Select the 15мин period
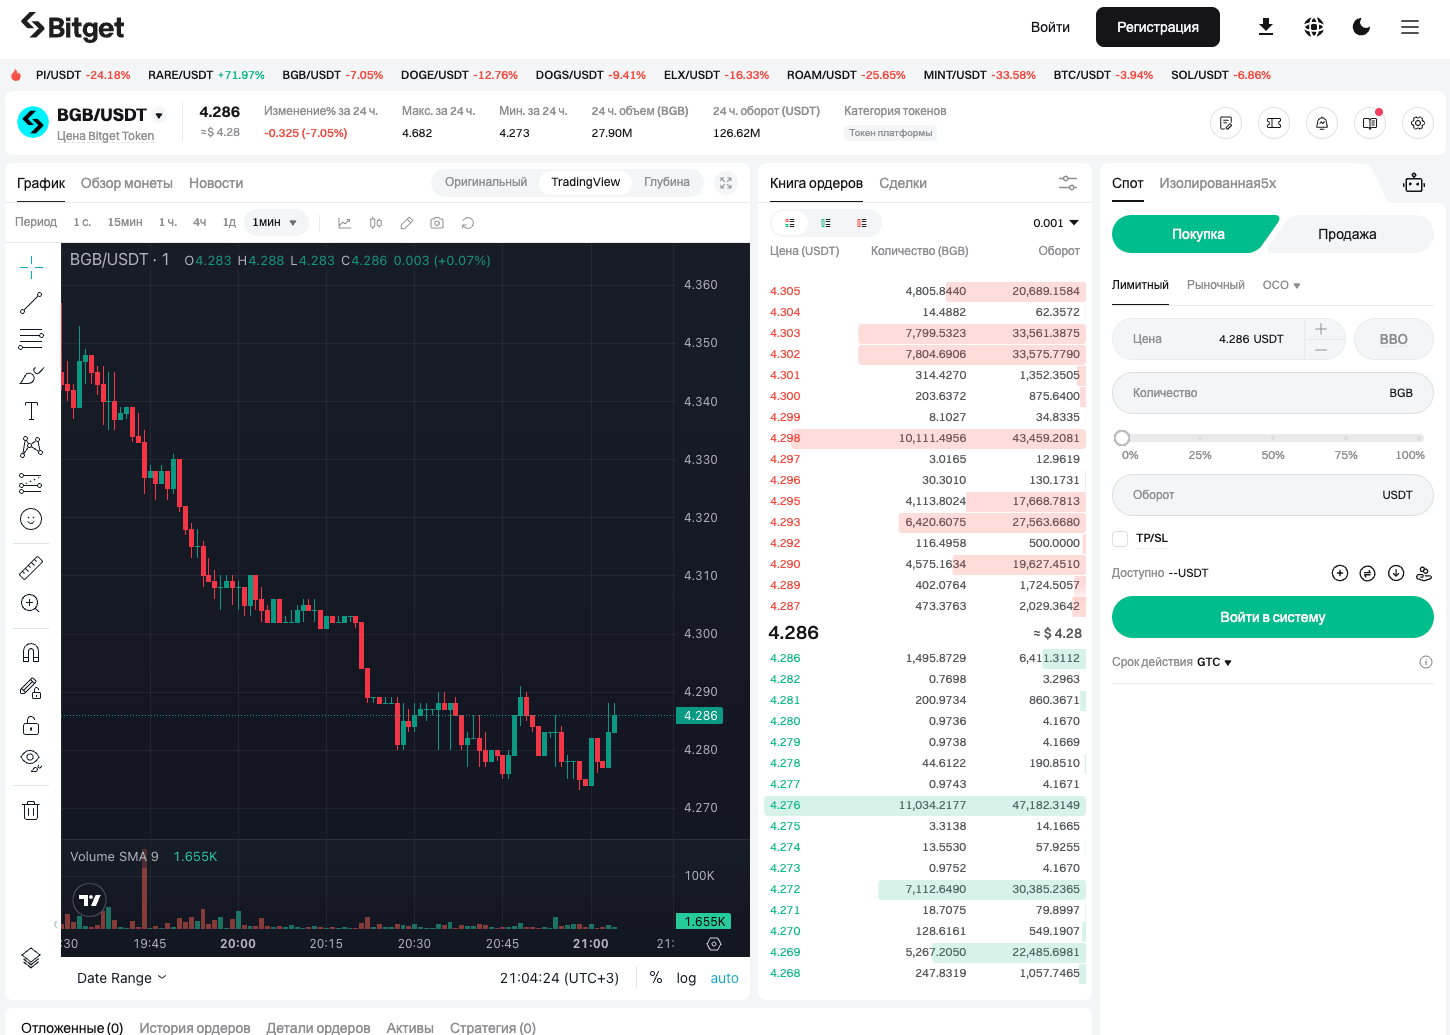Image resolution: width=1450 pixels, height=1035 pixels. pos(125,222)
